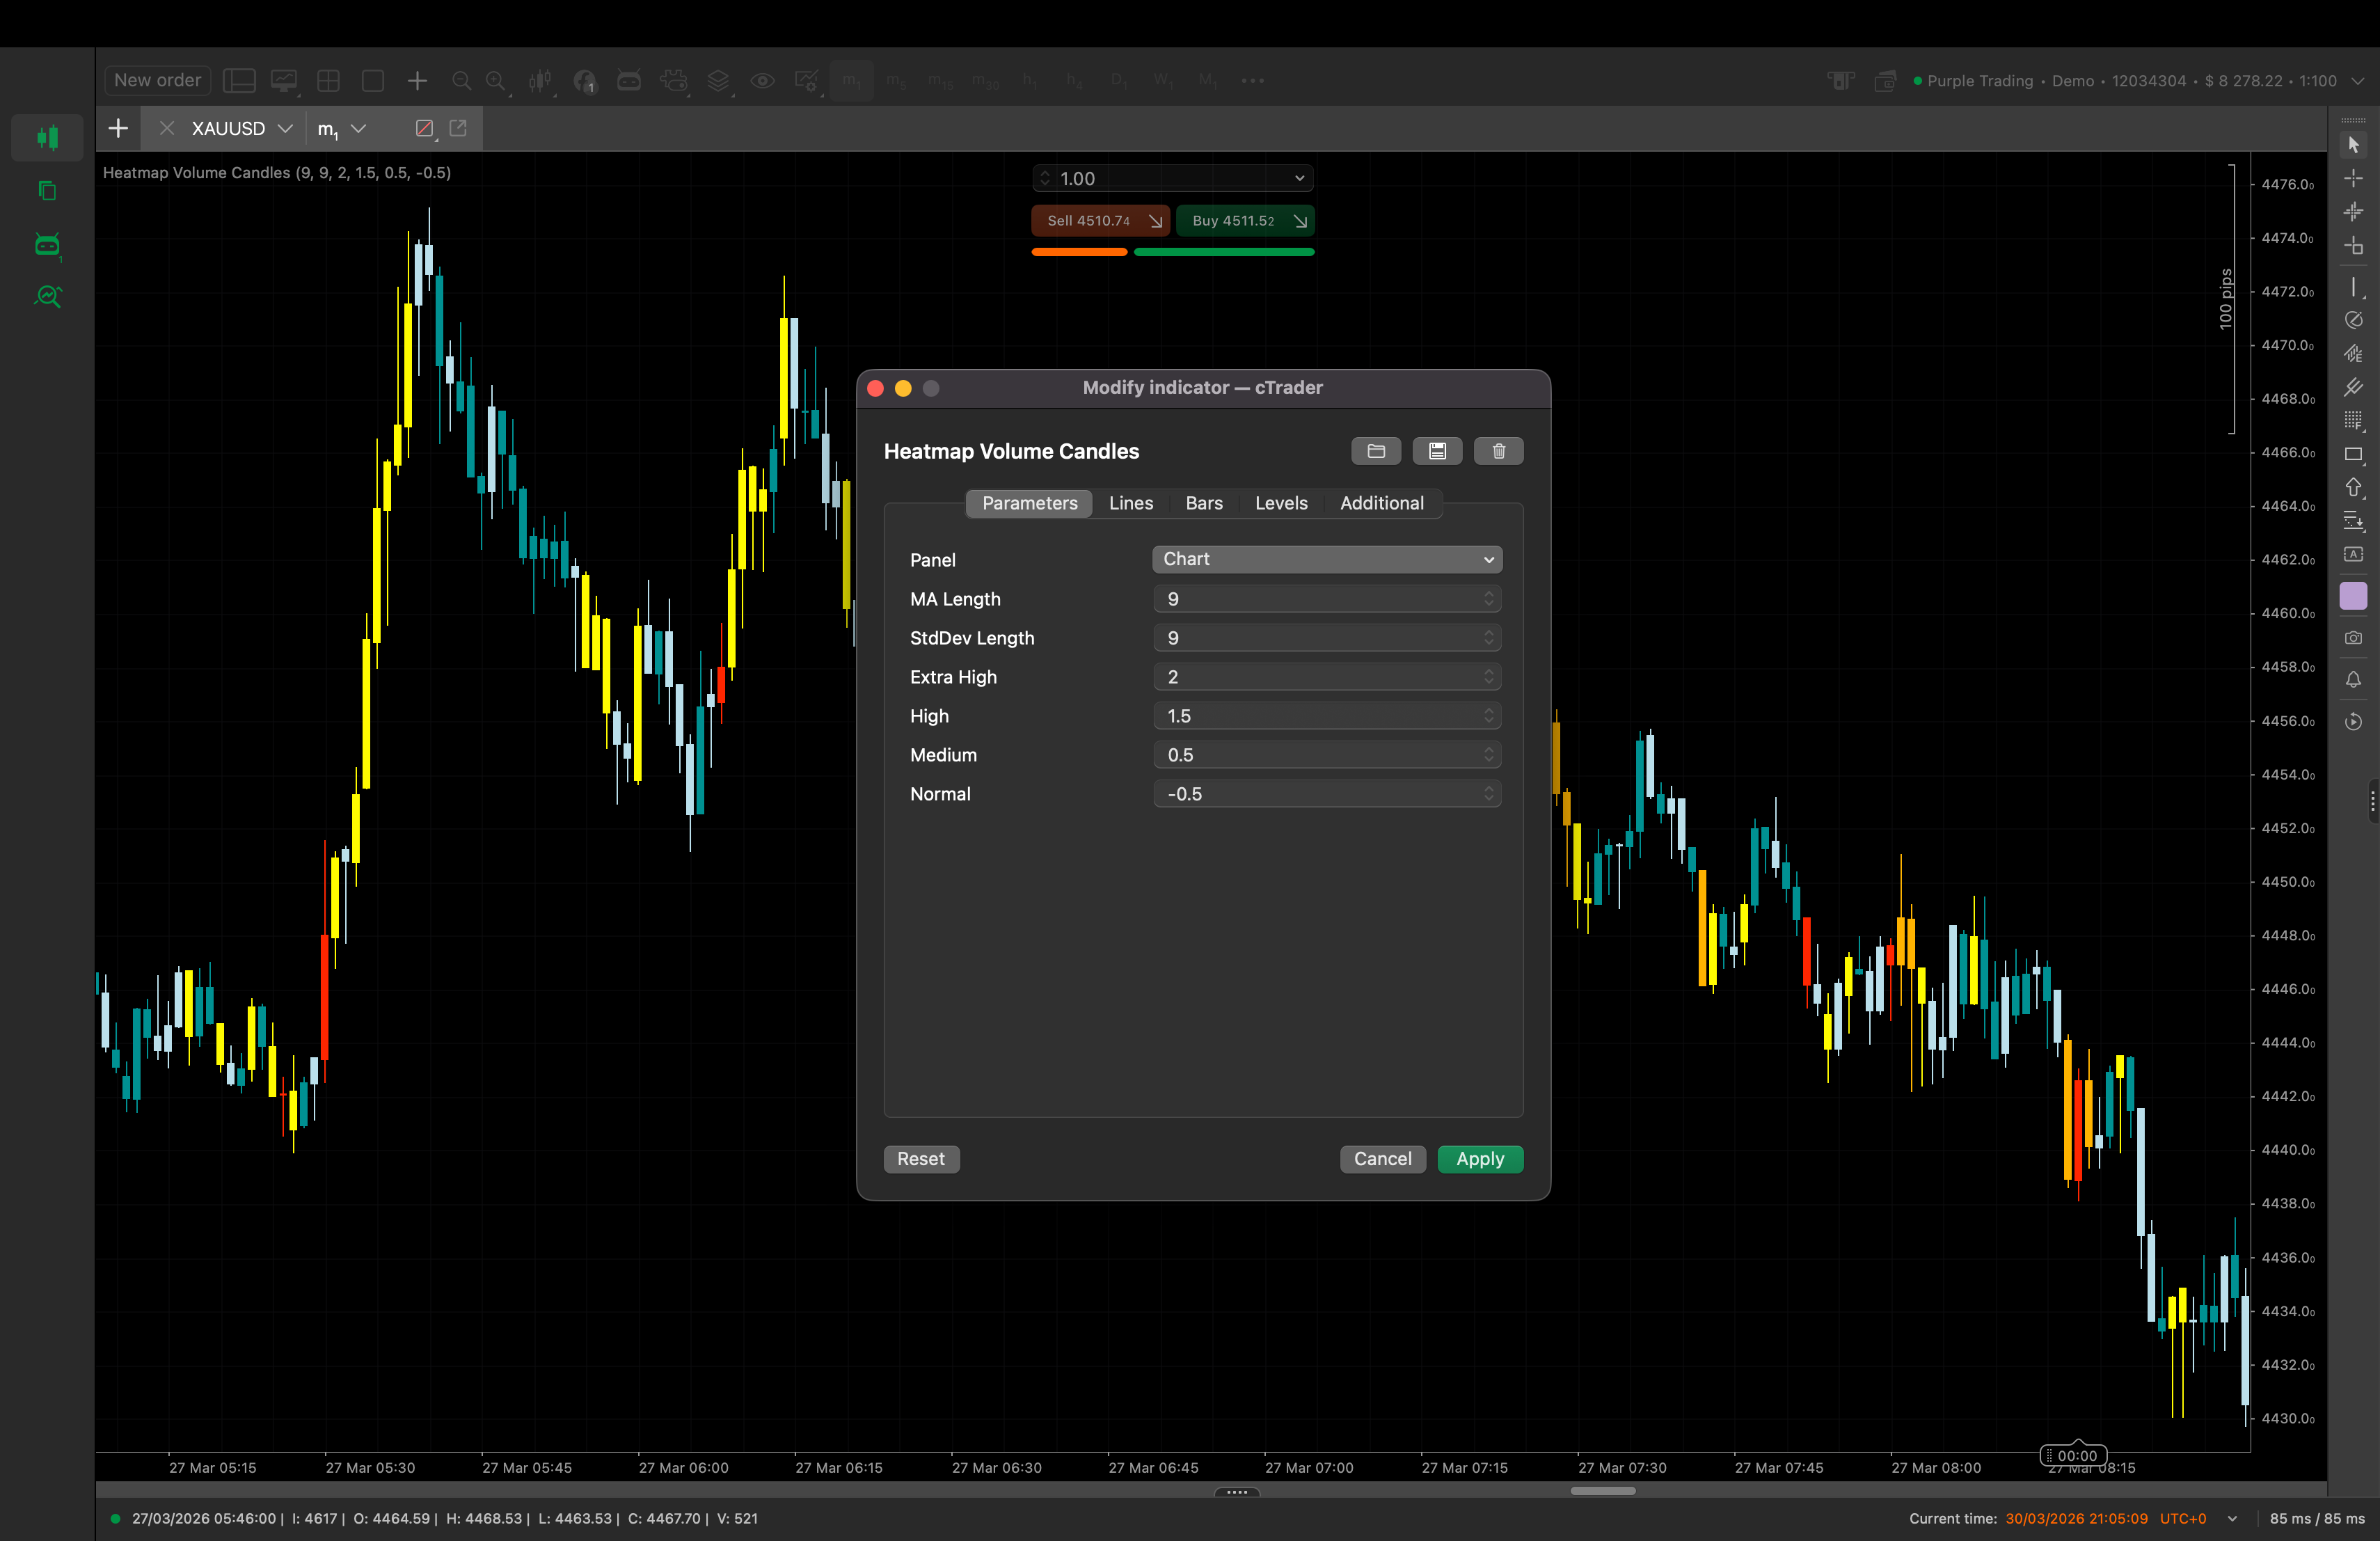Toggle the eye visibility icon in toolbar

(762, 81)
